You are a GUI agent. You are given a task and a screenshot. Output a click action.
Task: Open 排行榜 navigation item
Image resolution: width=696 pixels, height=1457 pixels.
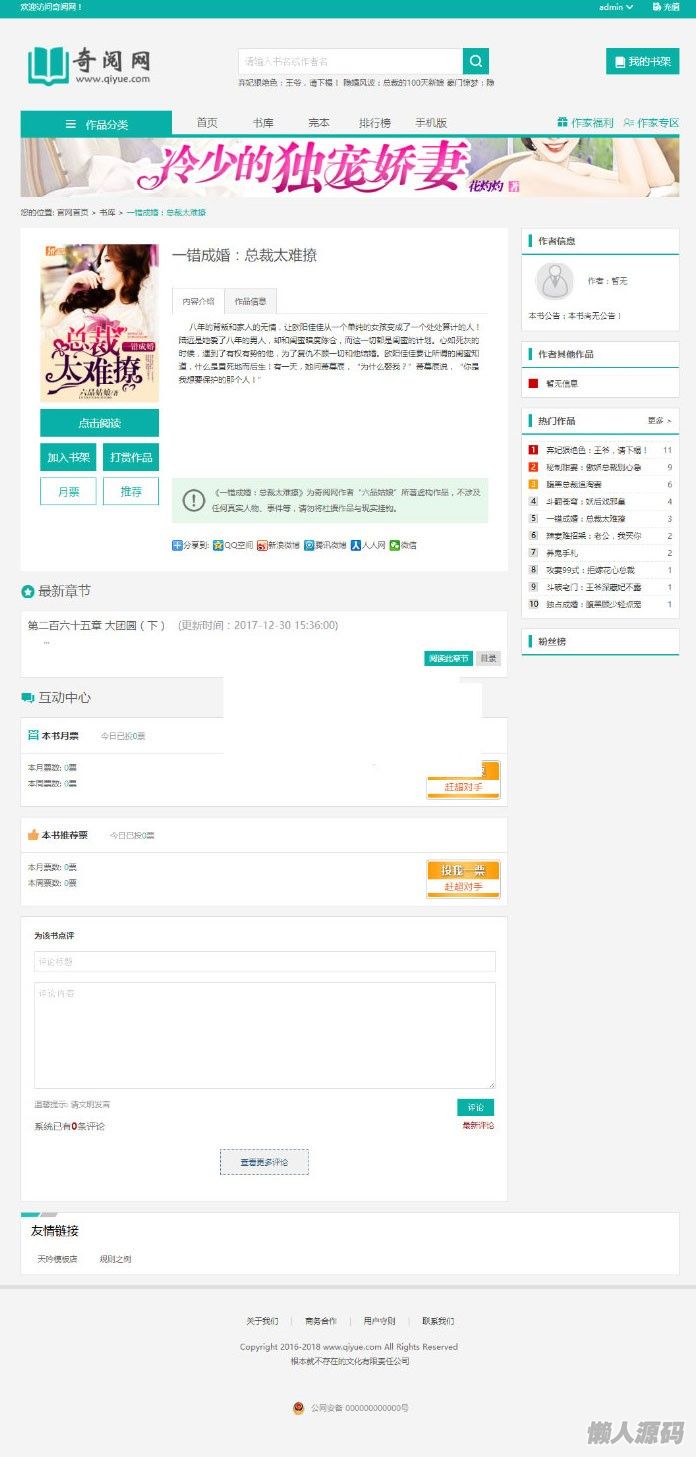click(375, 123)
